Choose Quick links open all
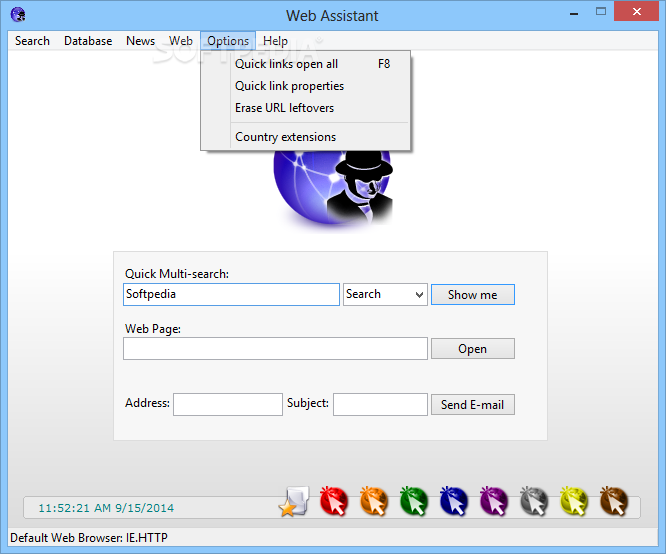This screenshot has height=554, width=666. click(x=306, y=64)
